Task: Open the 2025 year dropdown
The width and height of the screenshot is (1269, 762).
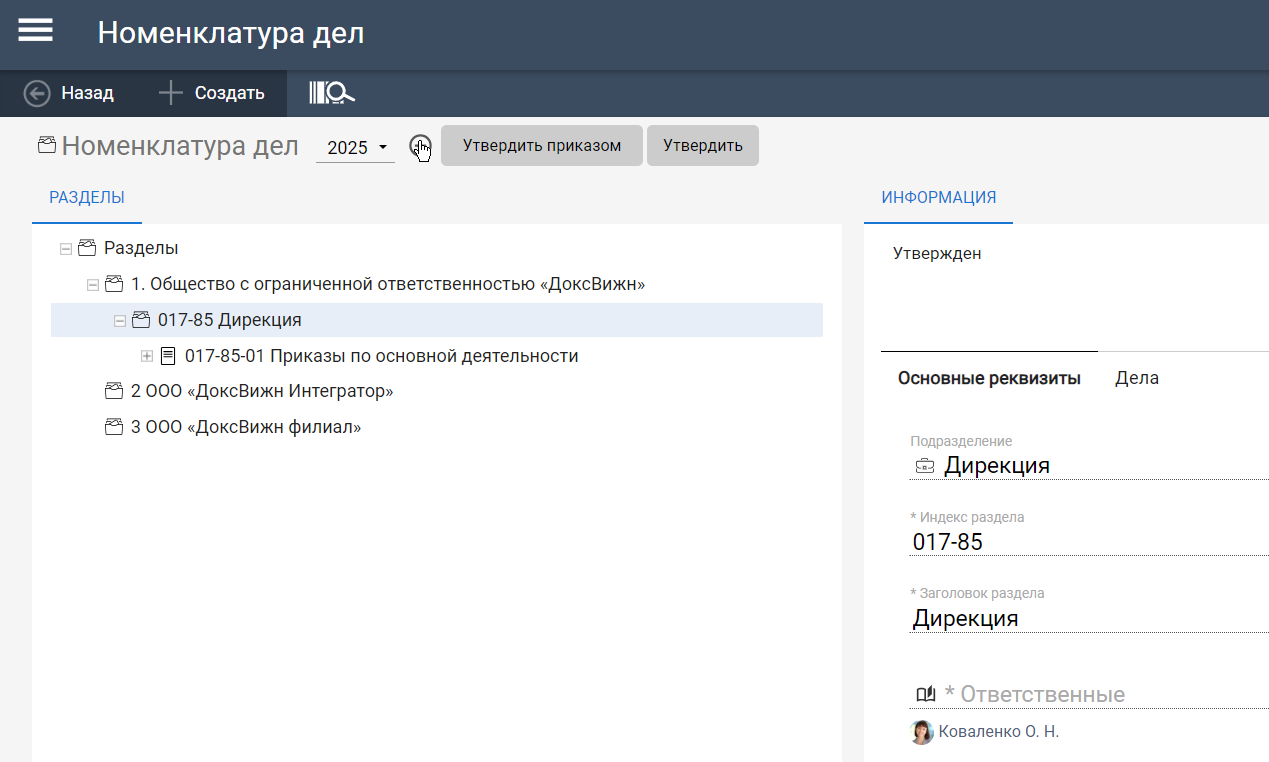Action: (355, 147)
